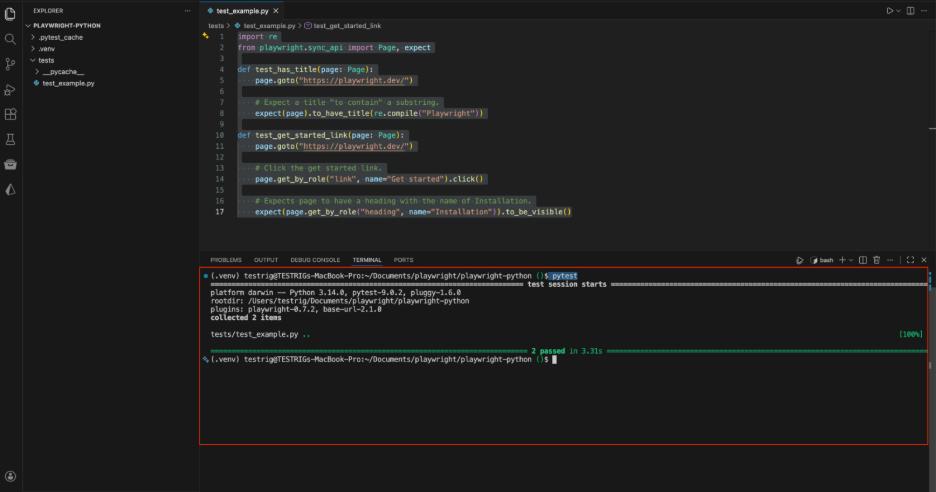936x492 pixels.
Task: Open the Source Control view
Action: [x=11, y=64]
